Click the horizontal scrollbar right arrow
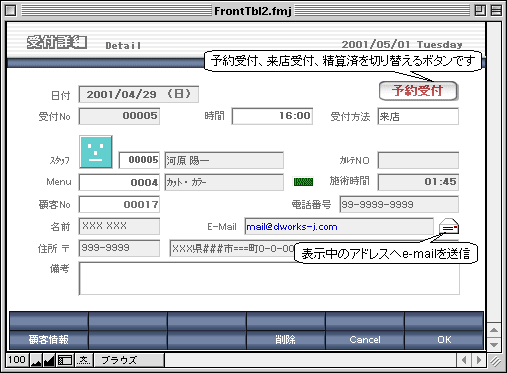 coord(479,360)
